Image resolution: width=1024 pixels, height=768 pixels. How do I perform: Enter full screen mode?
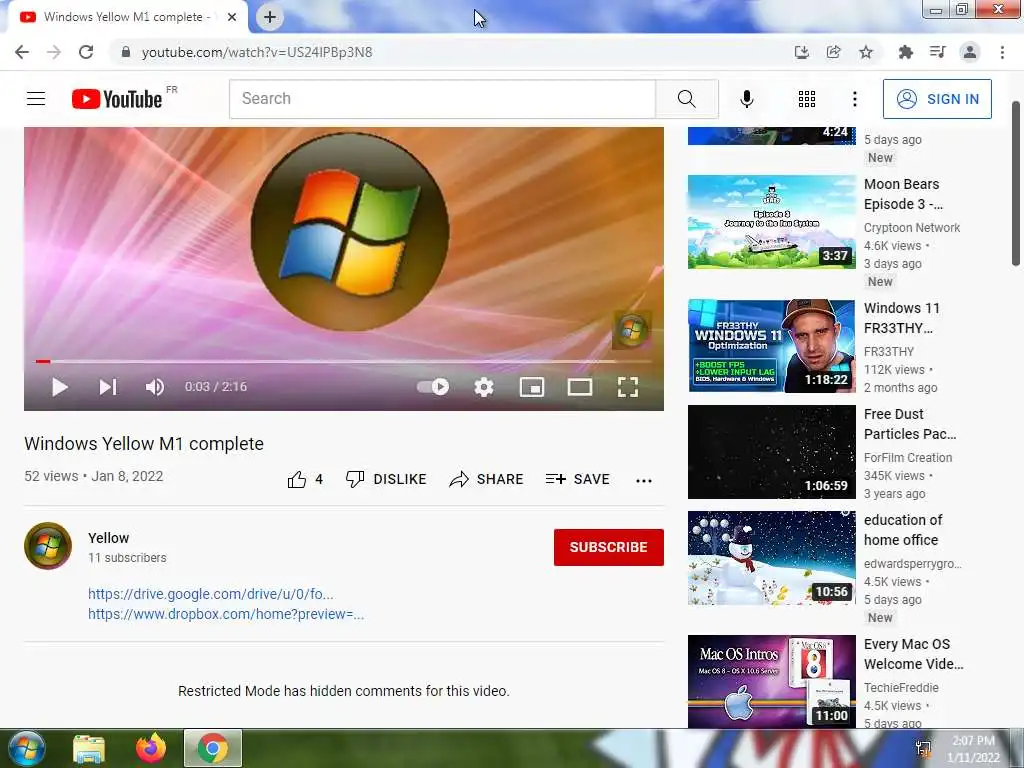628,387
